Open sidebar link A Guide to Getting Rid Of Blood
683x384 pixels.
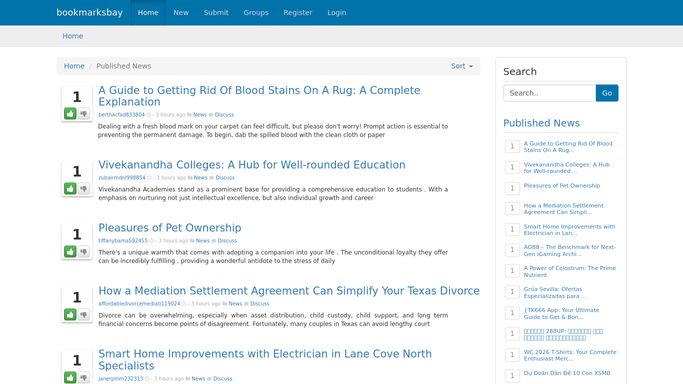coord(568,147)
